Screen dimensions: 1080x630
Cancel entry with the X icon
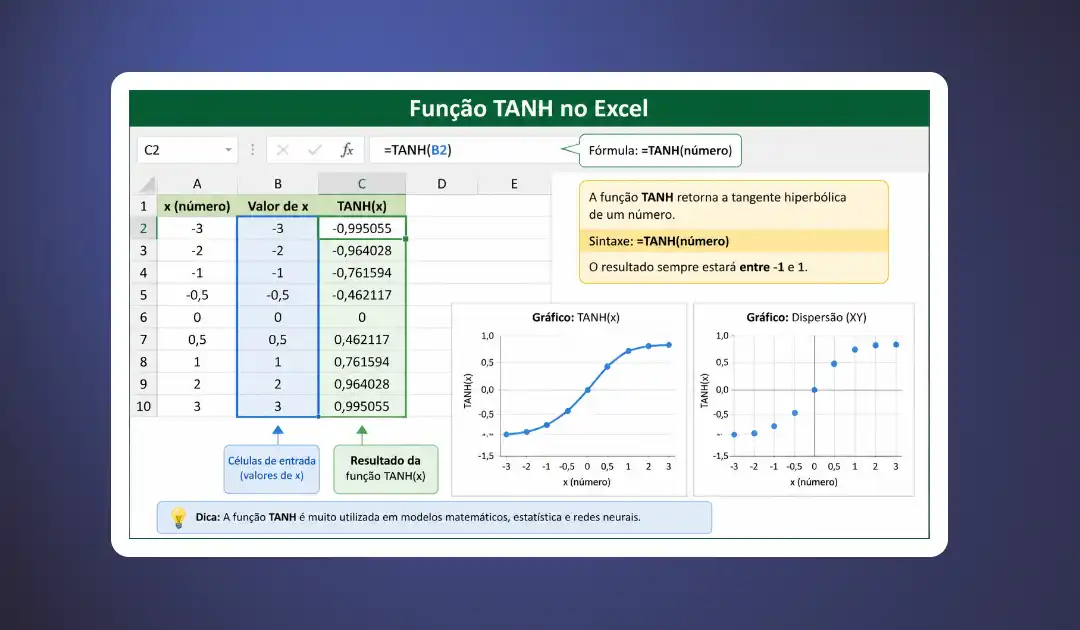pos(282,150)
